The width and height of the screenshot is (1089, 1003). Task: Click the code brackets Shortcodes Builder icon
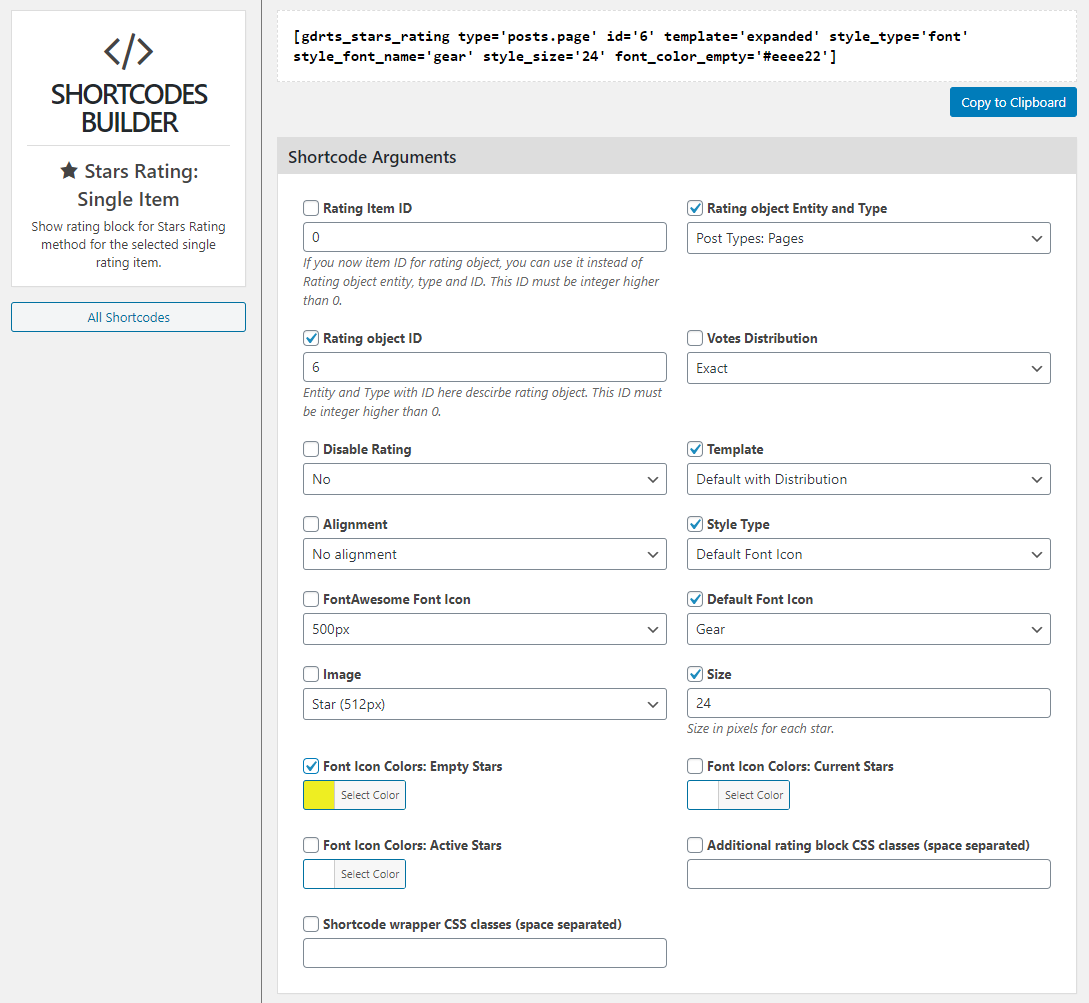(128, 52)
